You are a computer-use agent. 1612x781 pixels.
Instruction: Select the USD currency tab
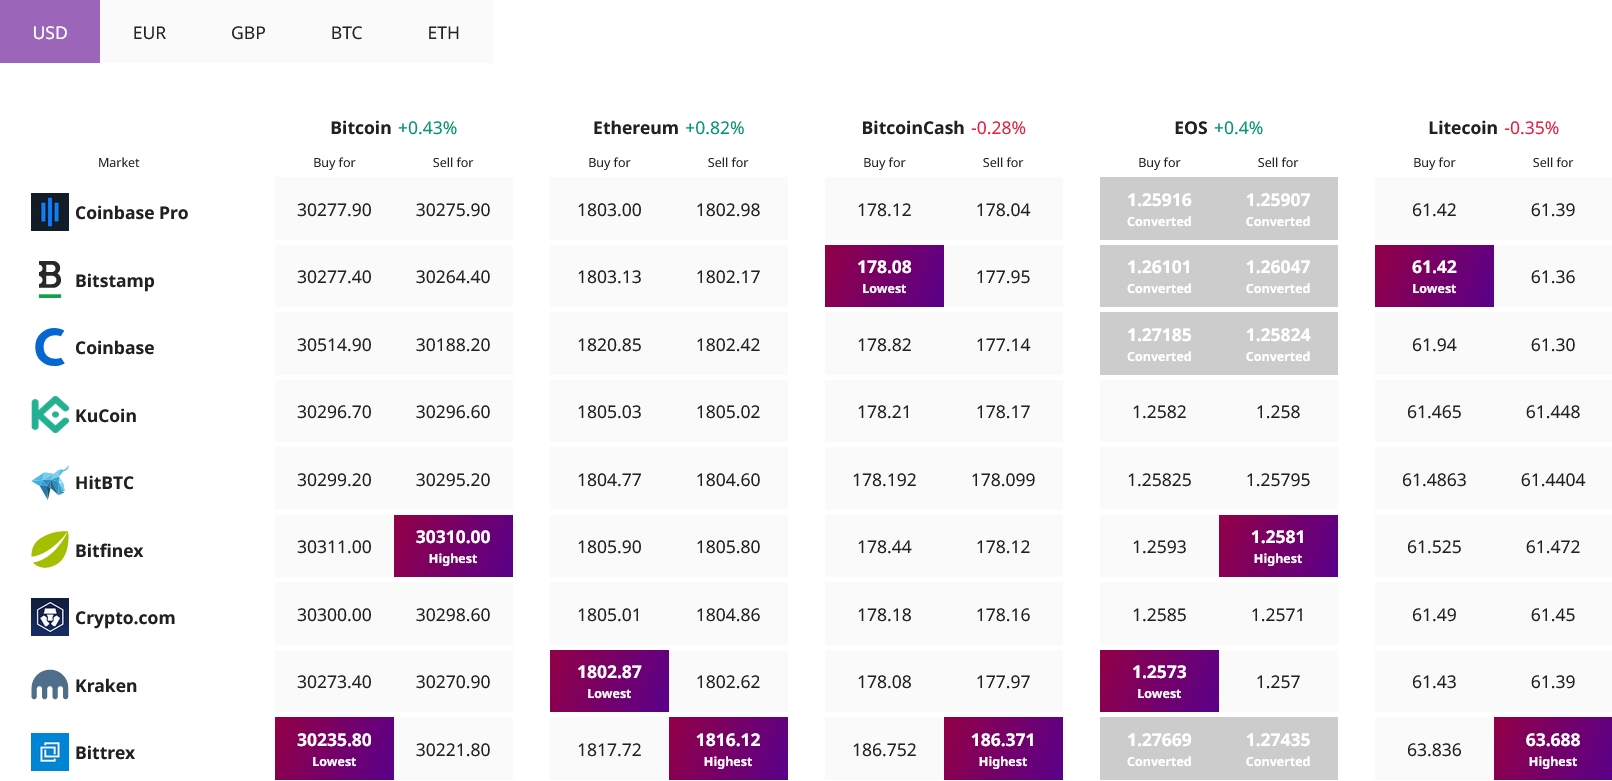[50, 32]
